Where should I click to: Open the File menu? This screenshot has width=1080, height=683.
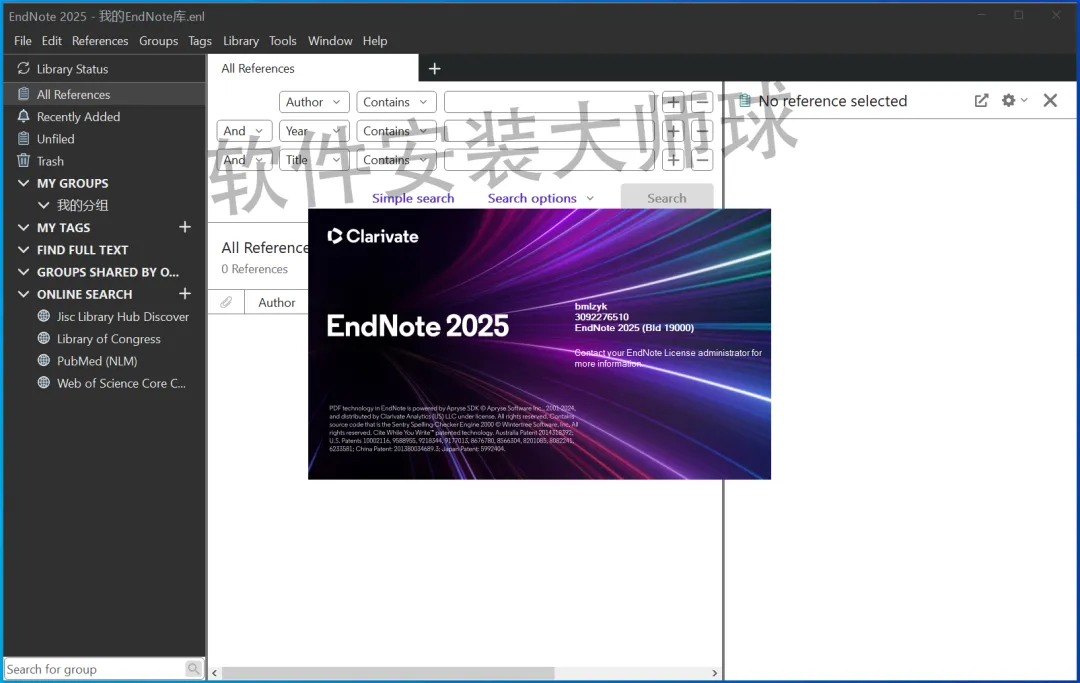click(23, 41)
